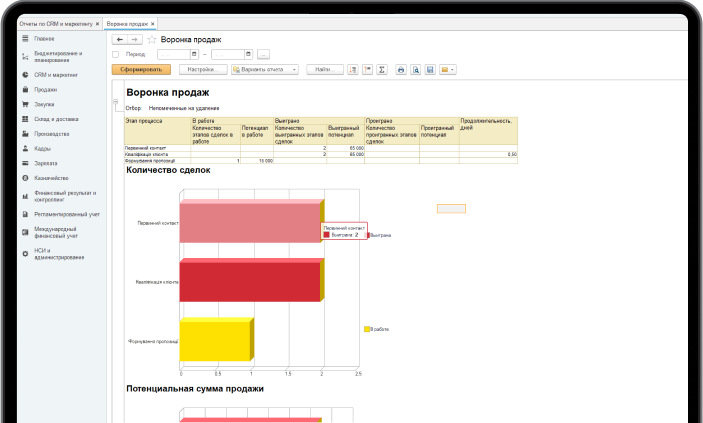Click the collapse groups toolbar icon

368,70
